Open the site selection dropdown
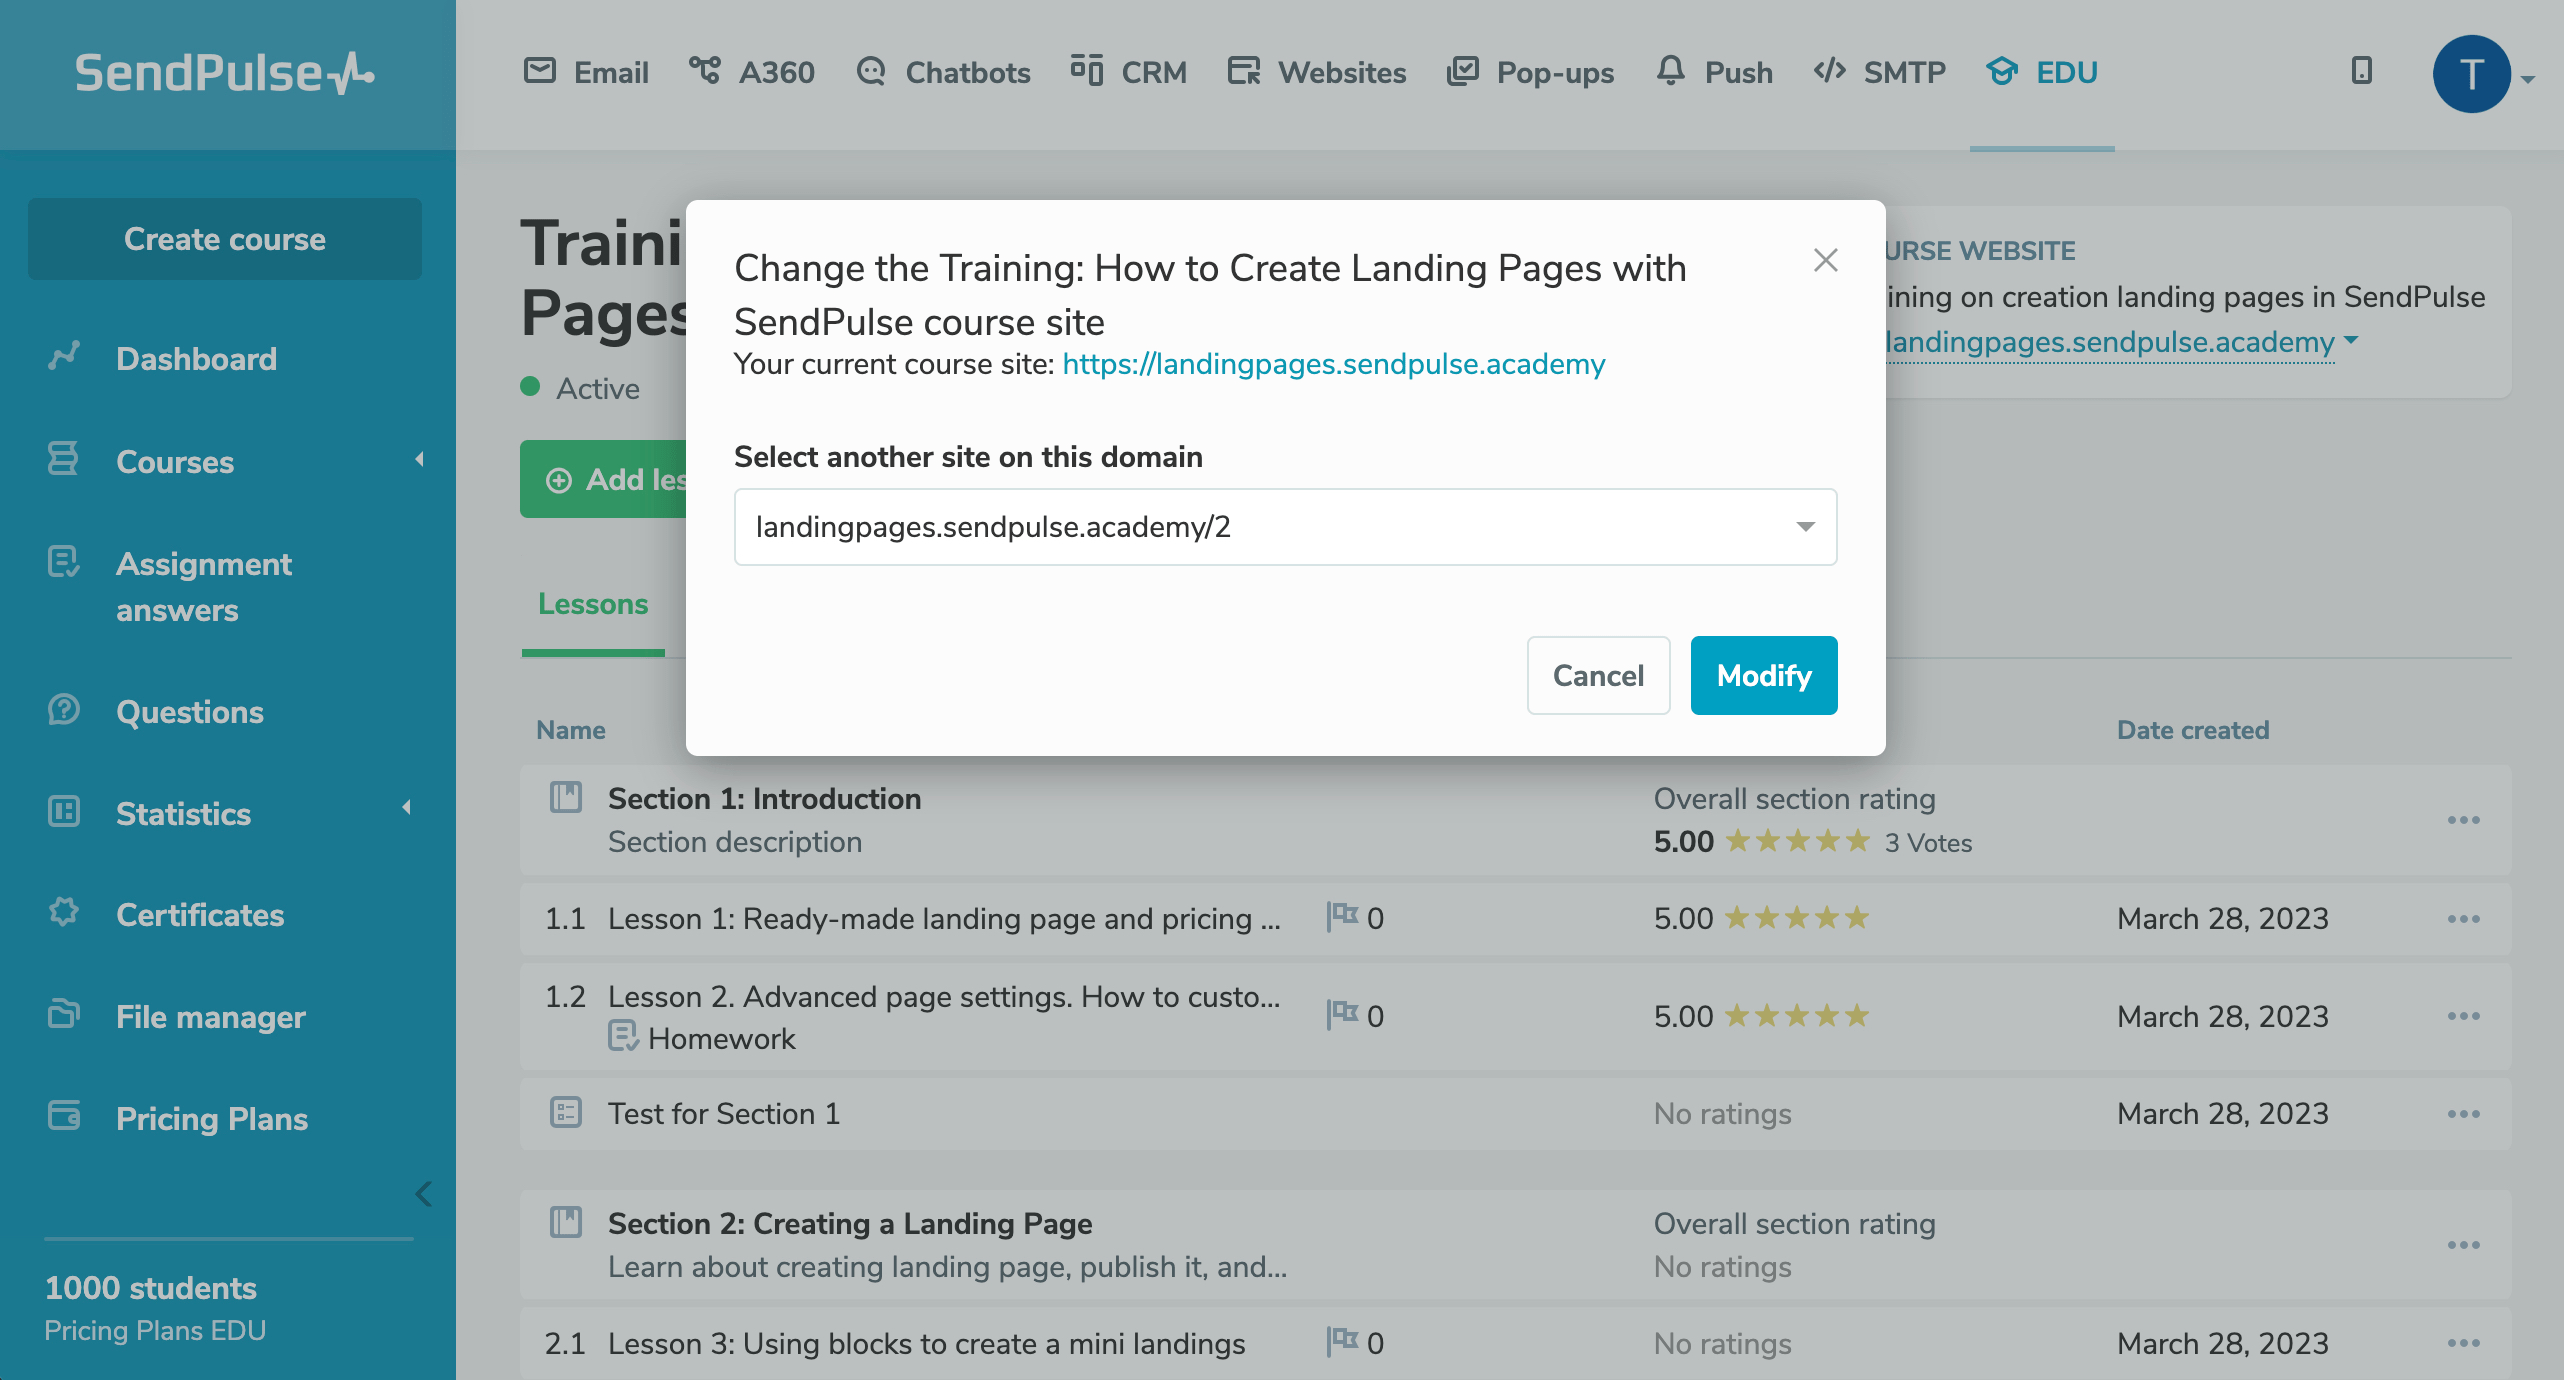Screen dimensions: 2564x1380 [x=1285, y=527]
